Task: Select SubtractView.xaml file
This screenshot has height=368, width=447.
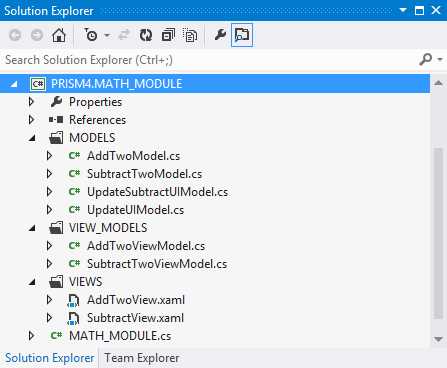Action: point(135,318)
